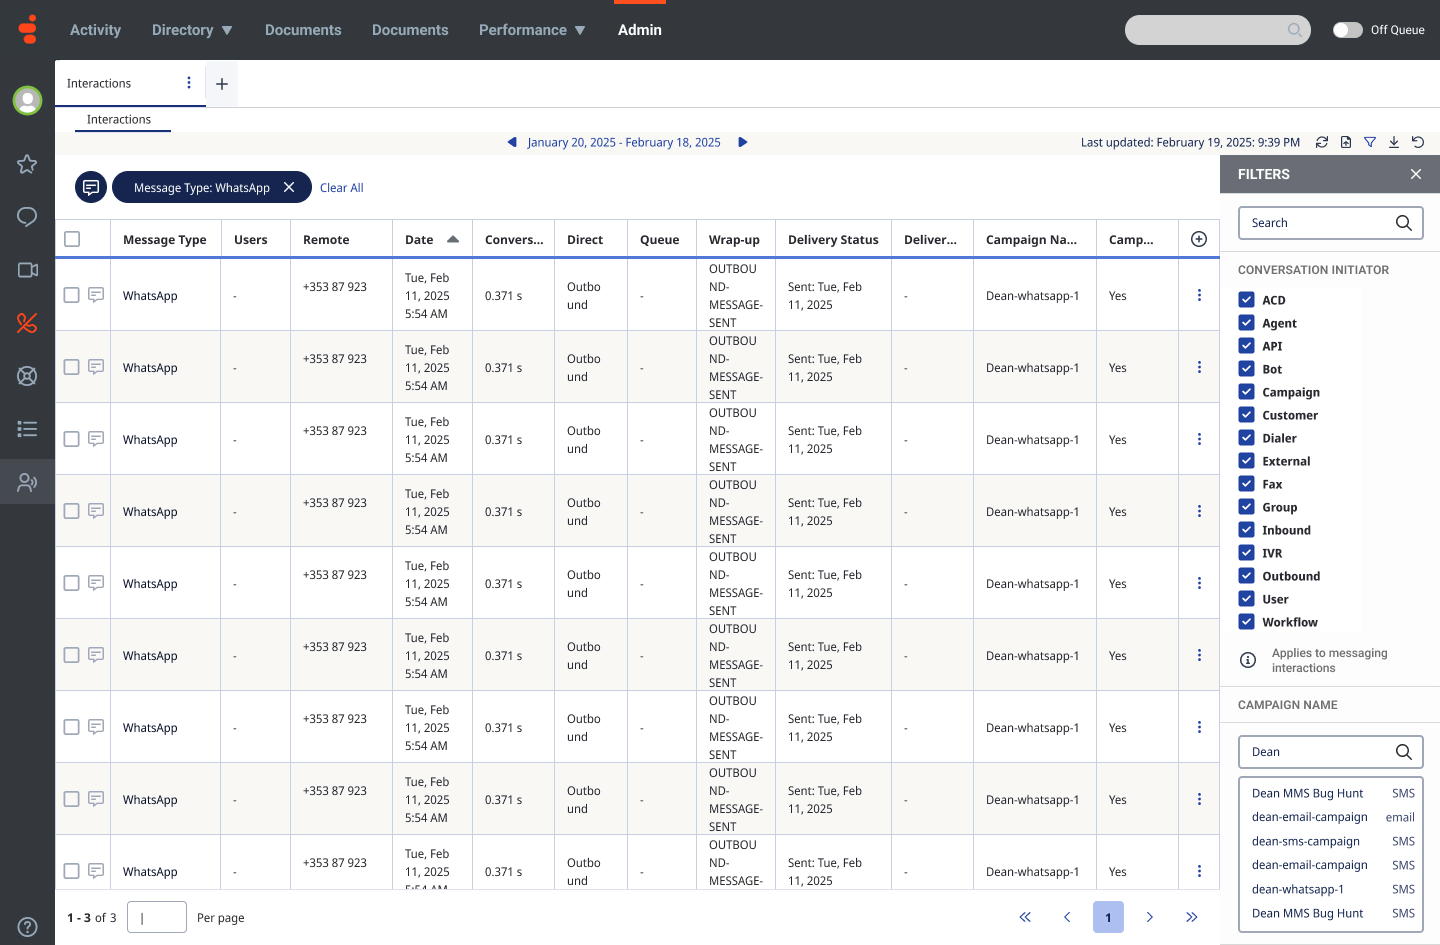
Task: Go to next date range arrow
Action: (743, 142)
